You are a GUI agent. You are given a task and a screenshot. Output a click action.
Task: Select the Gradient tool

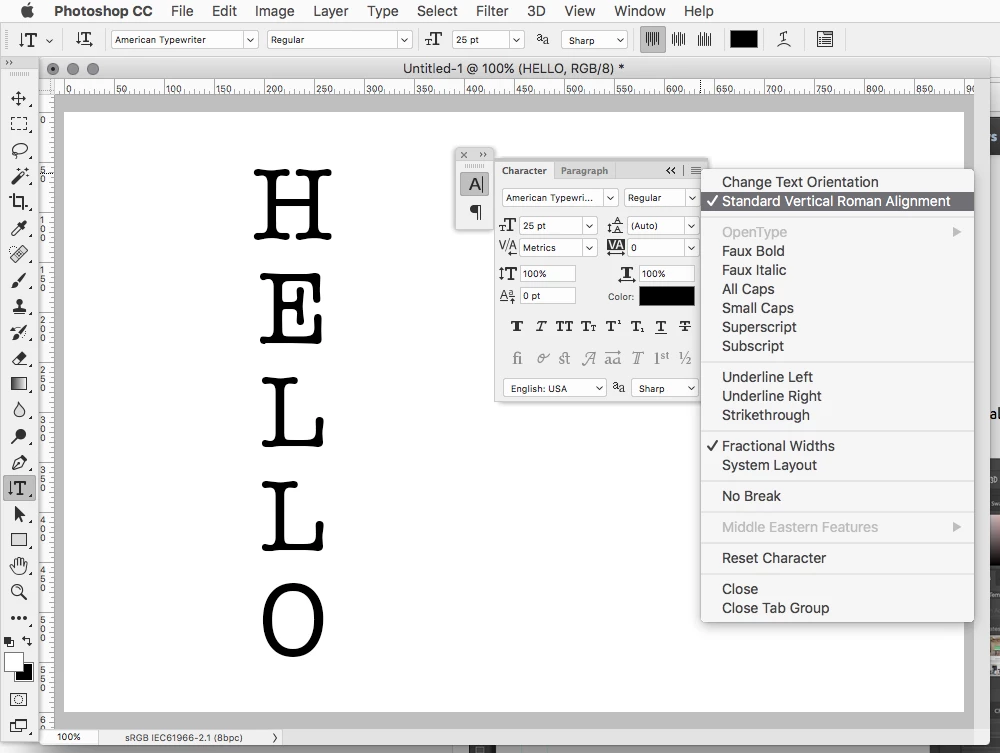coord(18,384)
